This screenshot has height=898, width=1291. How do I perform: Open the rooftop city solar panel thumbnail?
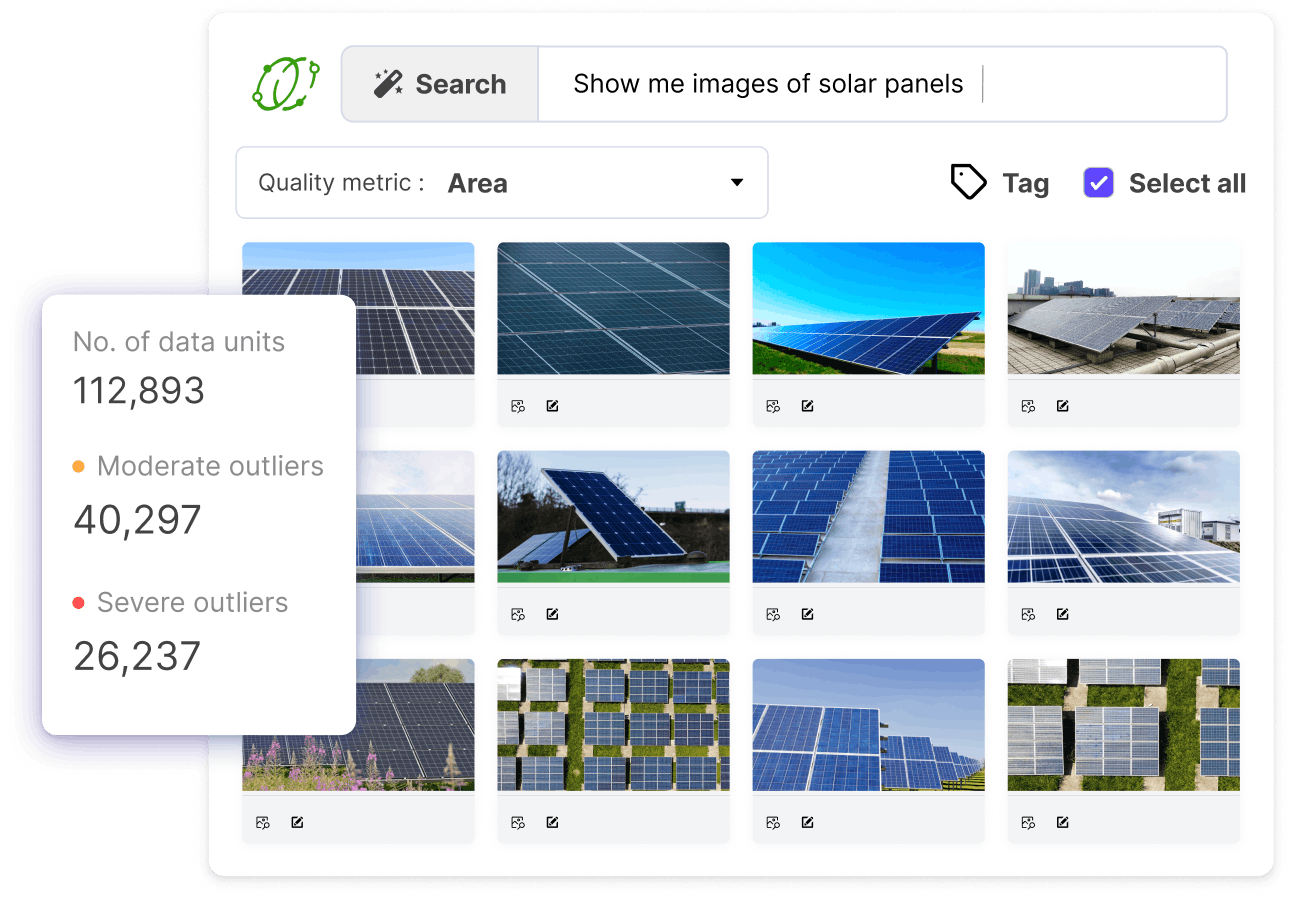pos(1123,308)
